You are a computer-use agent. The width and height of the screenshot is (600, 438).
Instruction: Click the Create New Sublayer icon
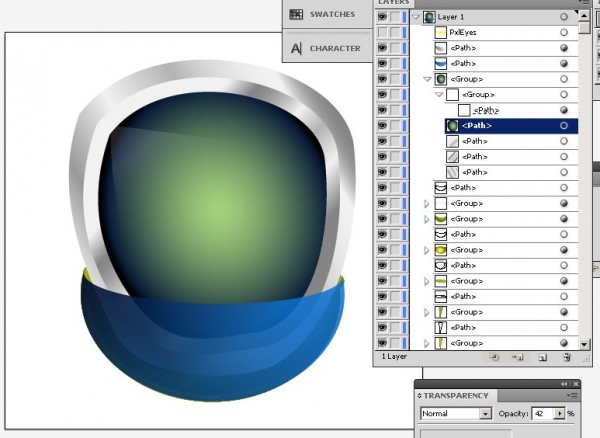517,357
